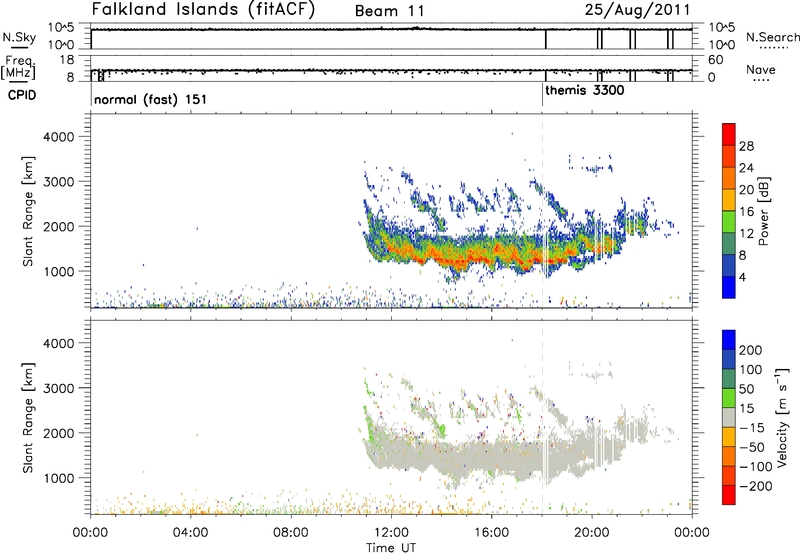Click the light green Velocity colorbar swatch
The width and height of the screenshot is (800, 554).
729,398
